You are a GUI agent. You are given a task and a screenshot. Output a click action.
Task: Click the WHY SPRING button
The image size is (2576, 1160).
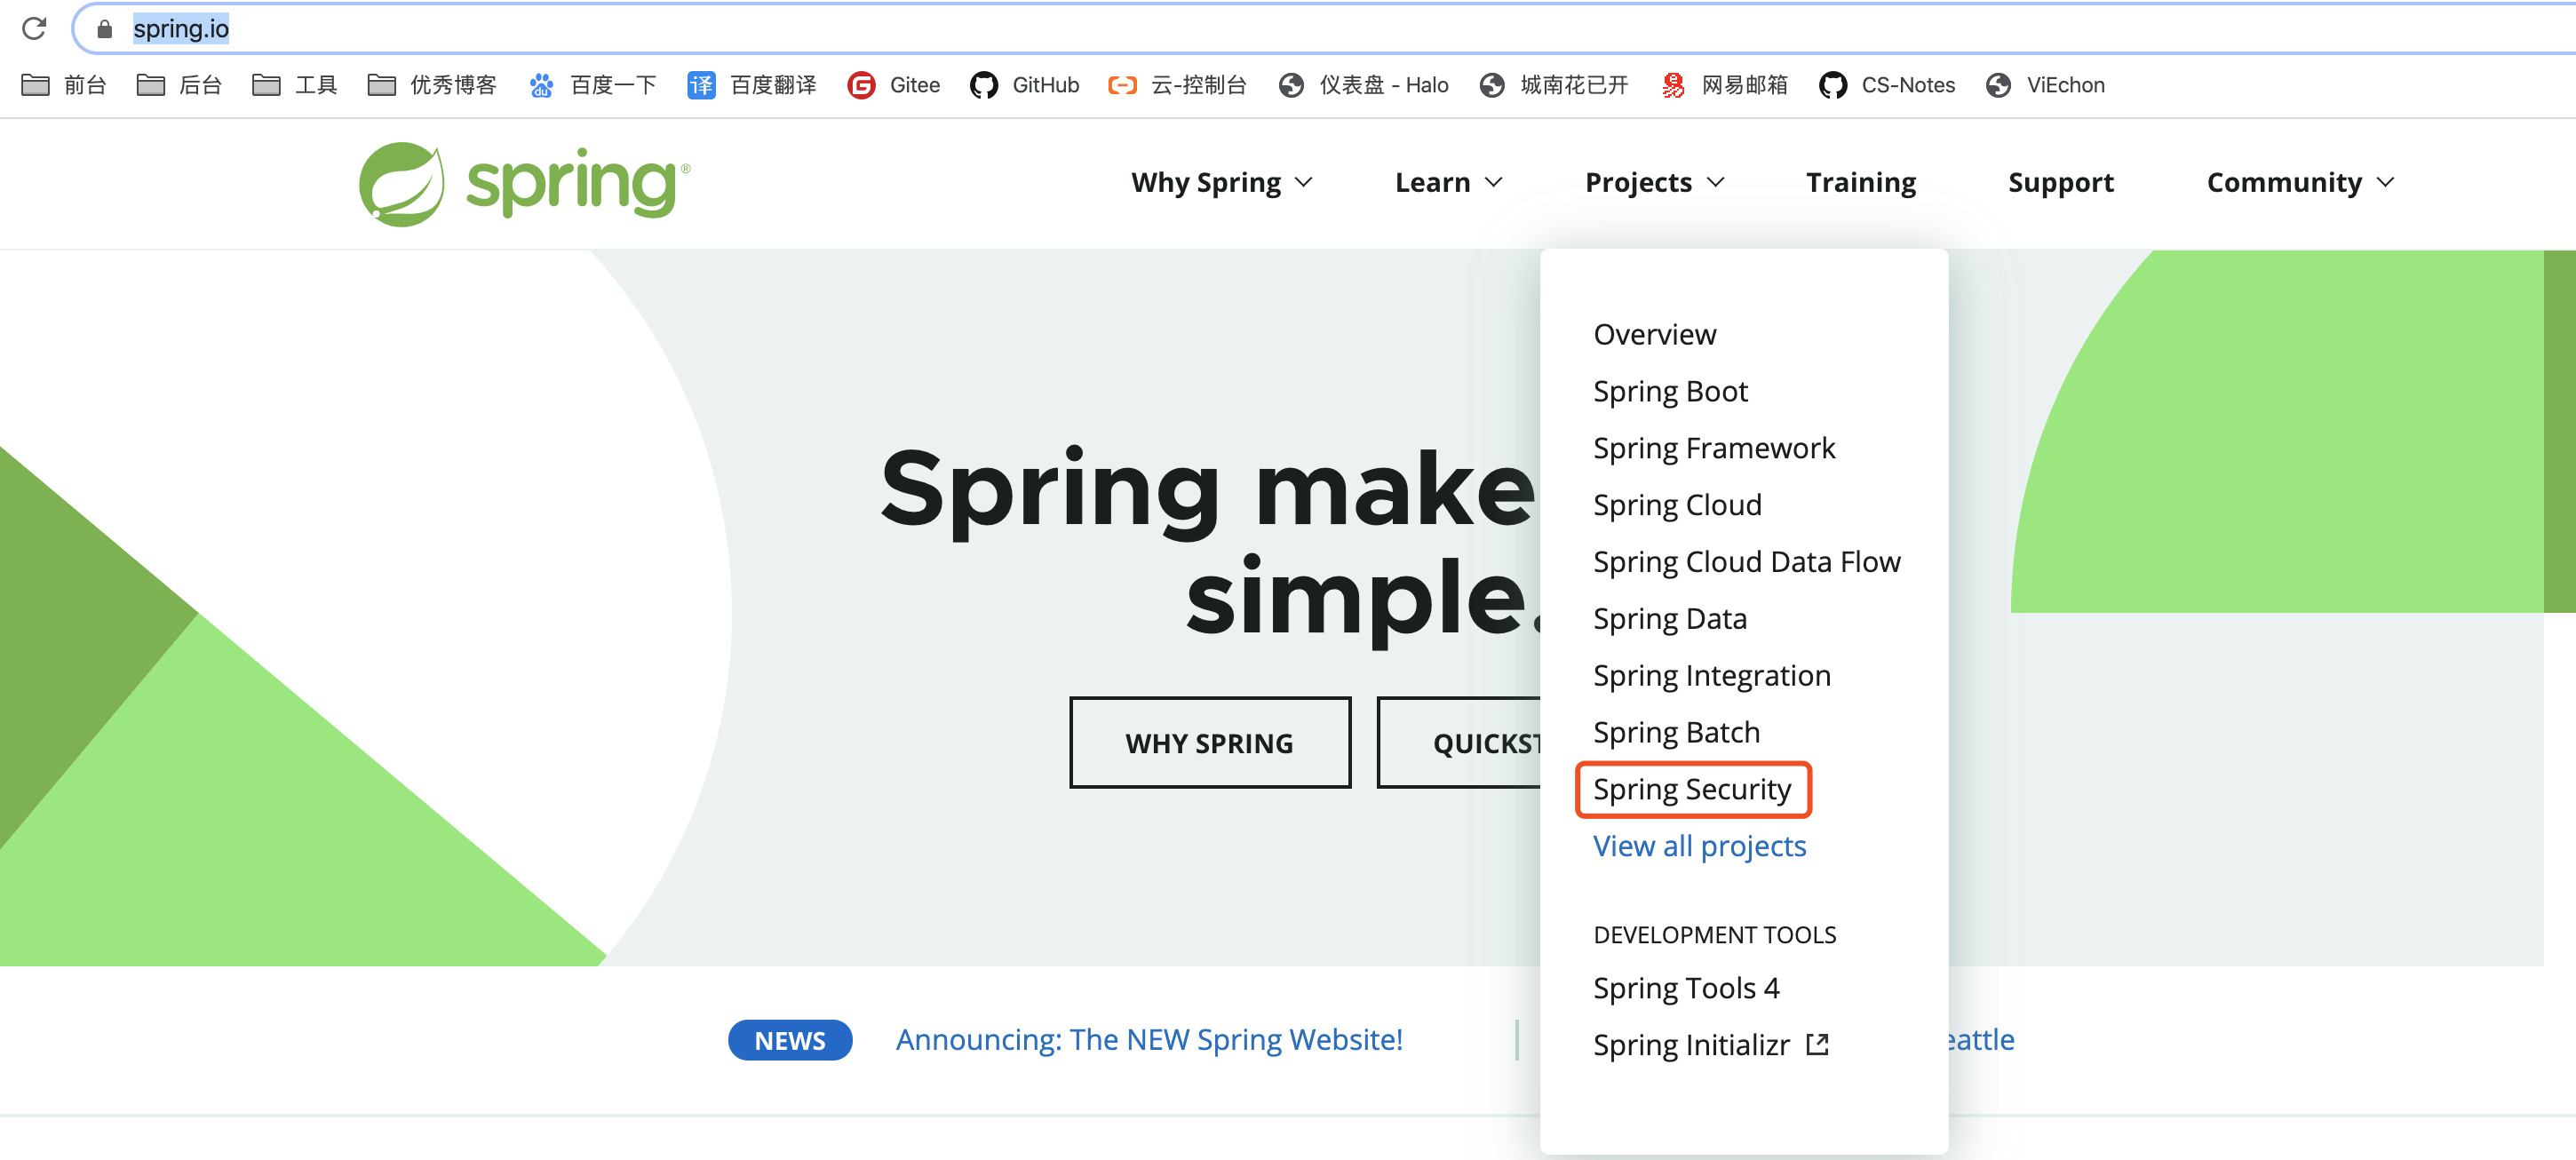[x=1210, y=743]
